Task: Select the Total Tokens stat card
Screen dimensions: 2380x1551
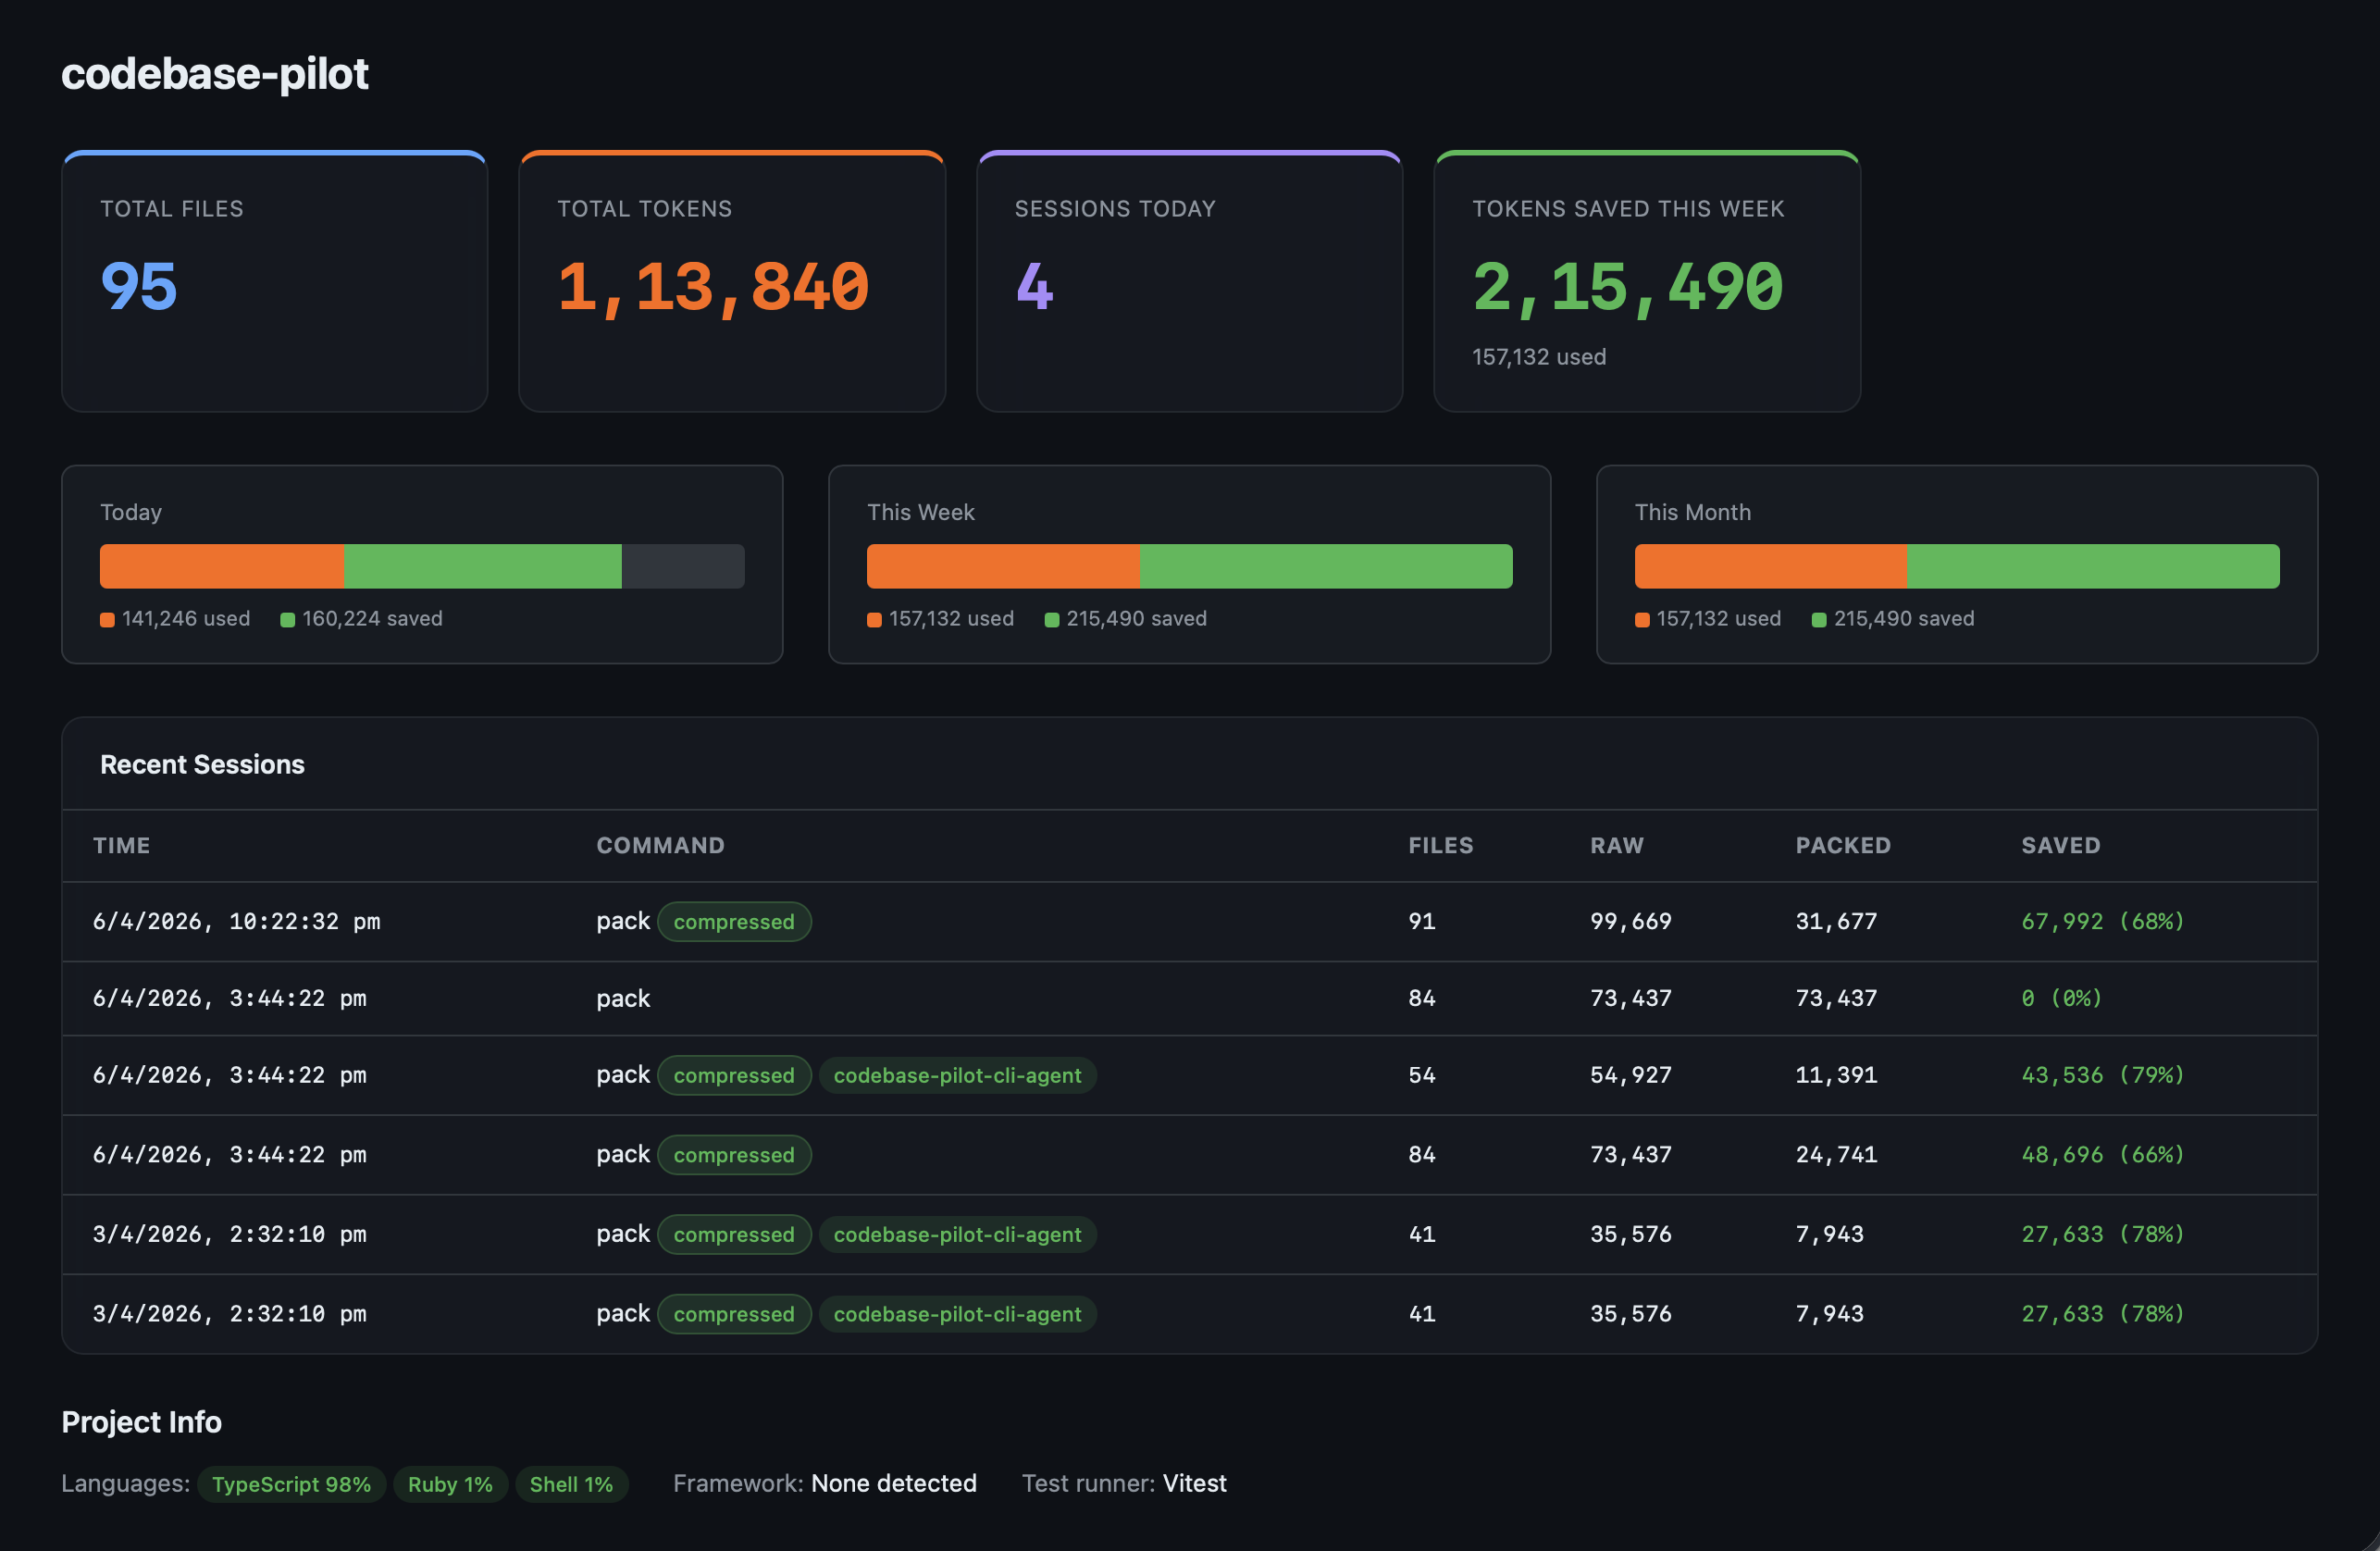Action: (732, 283)
